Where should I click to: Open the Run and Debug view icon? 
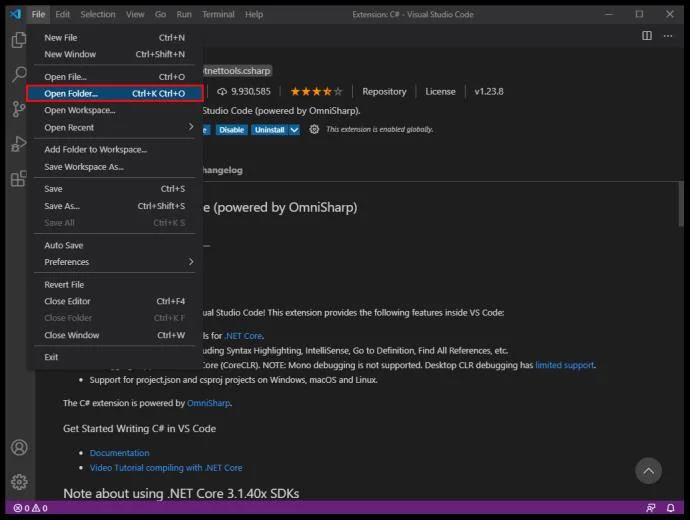(x=18, y=143)
